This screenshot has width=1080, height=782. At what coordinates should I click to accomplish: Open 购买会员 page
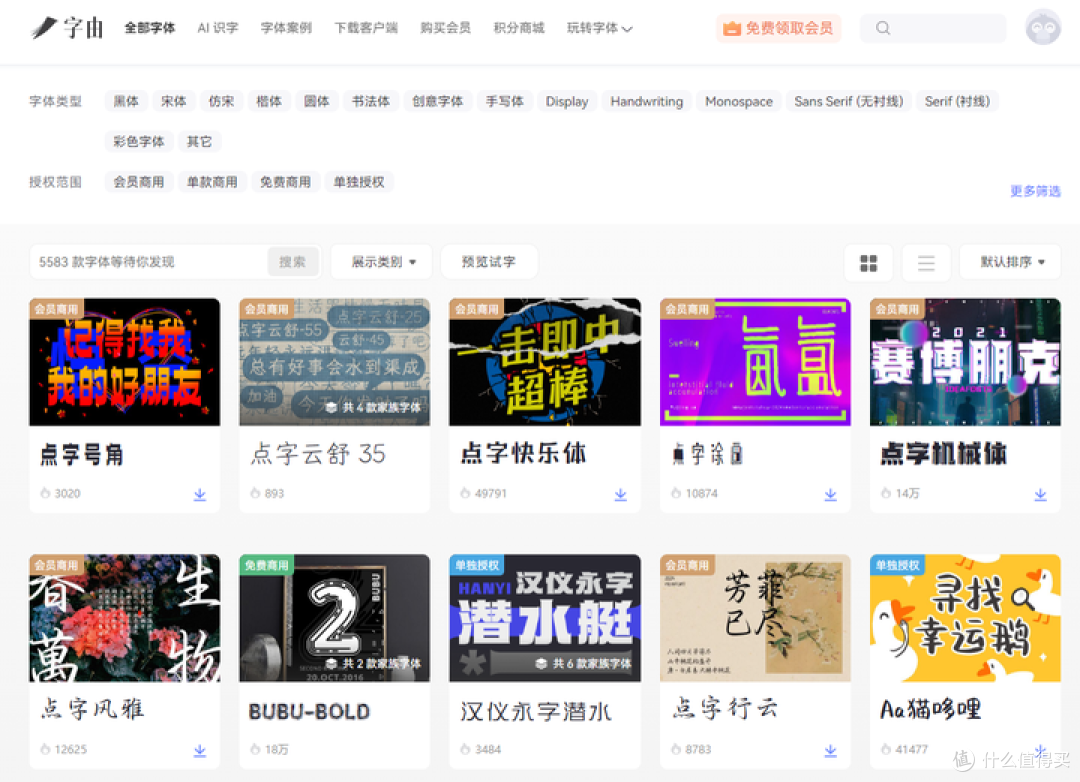(x=446, y=28)
